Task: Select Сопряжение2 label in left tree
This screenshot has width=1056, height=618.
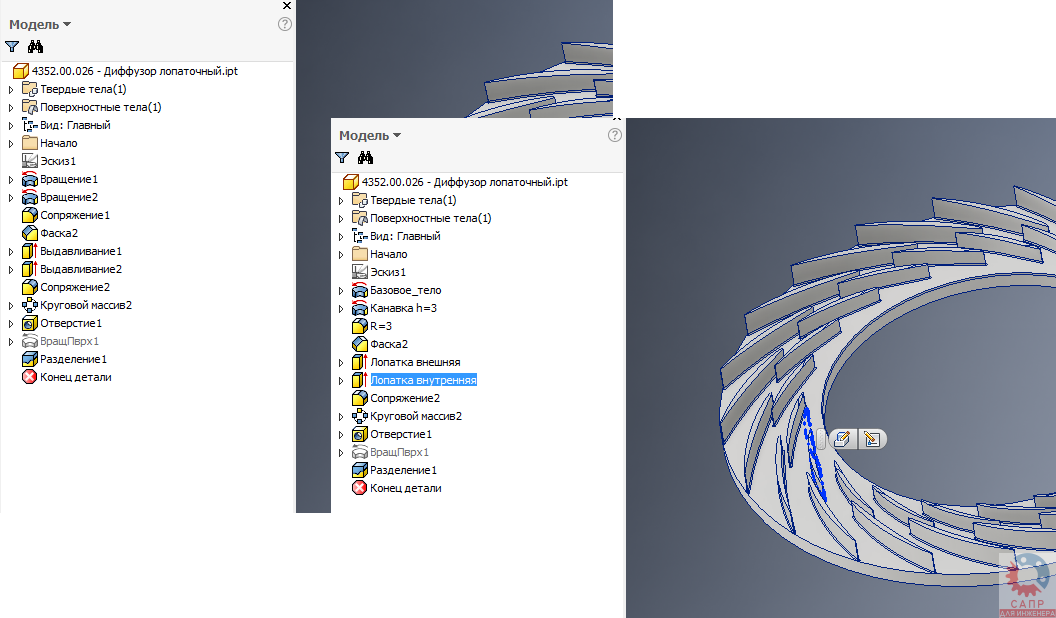Action: pos(75,287)
